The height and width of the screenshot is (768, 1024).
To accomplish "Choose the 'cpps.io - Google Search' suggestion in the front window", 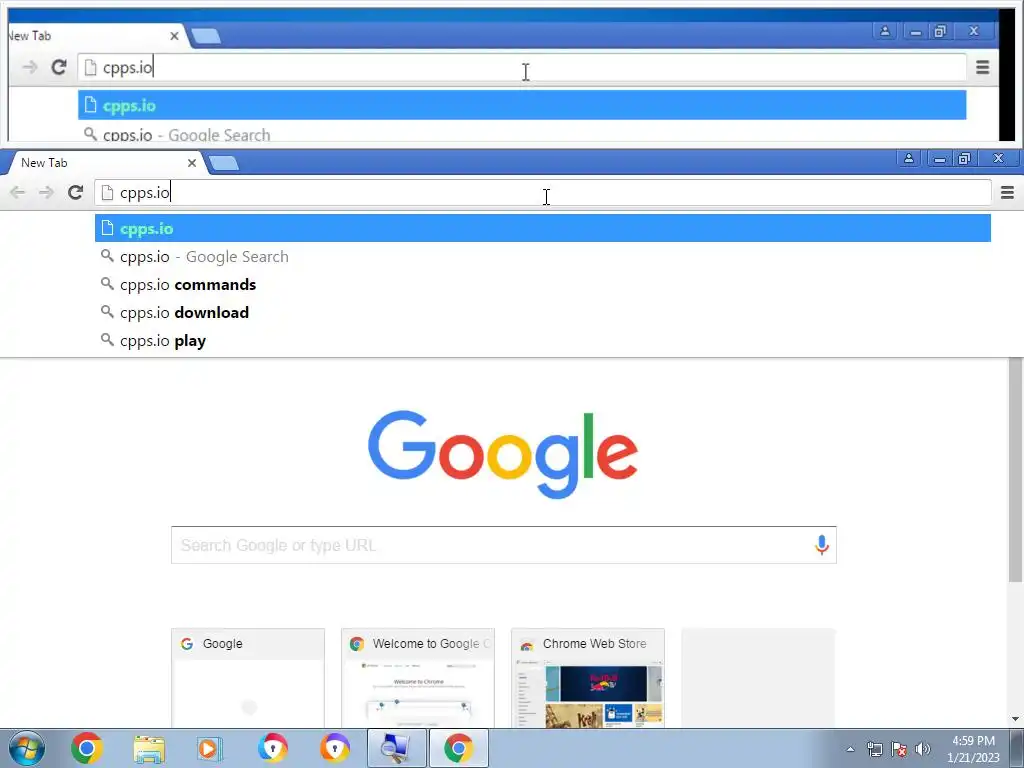I will click(x=543, y=257).
